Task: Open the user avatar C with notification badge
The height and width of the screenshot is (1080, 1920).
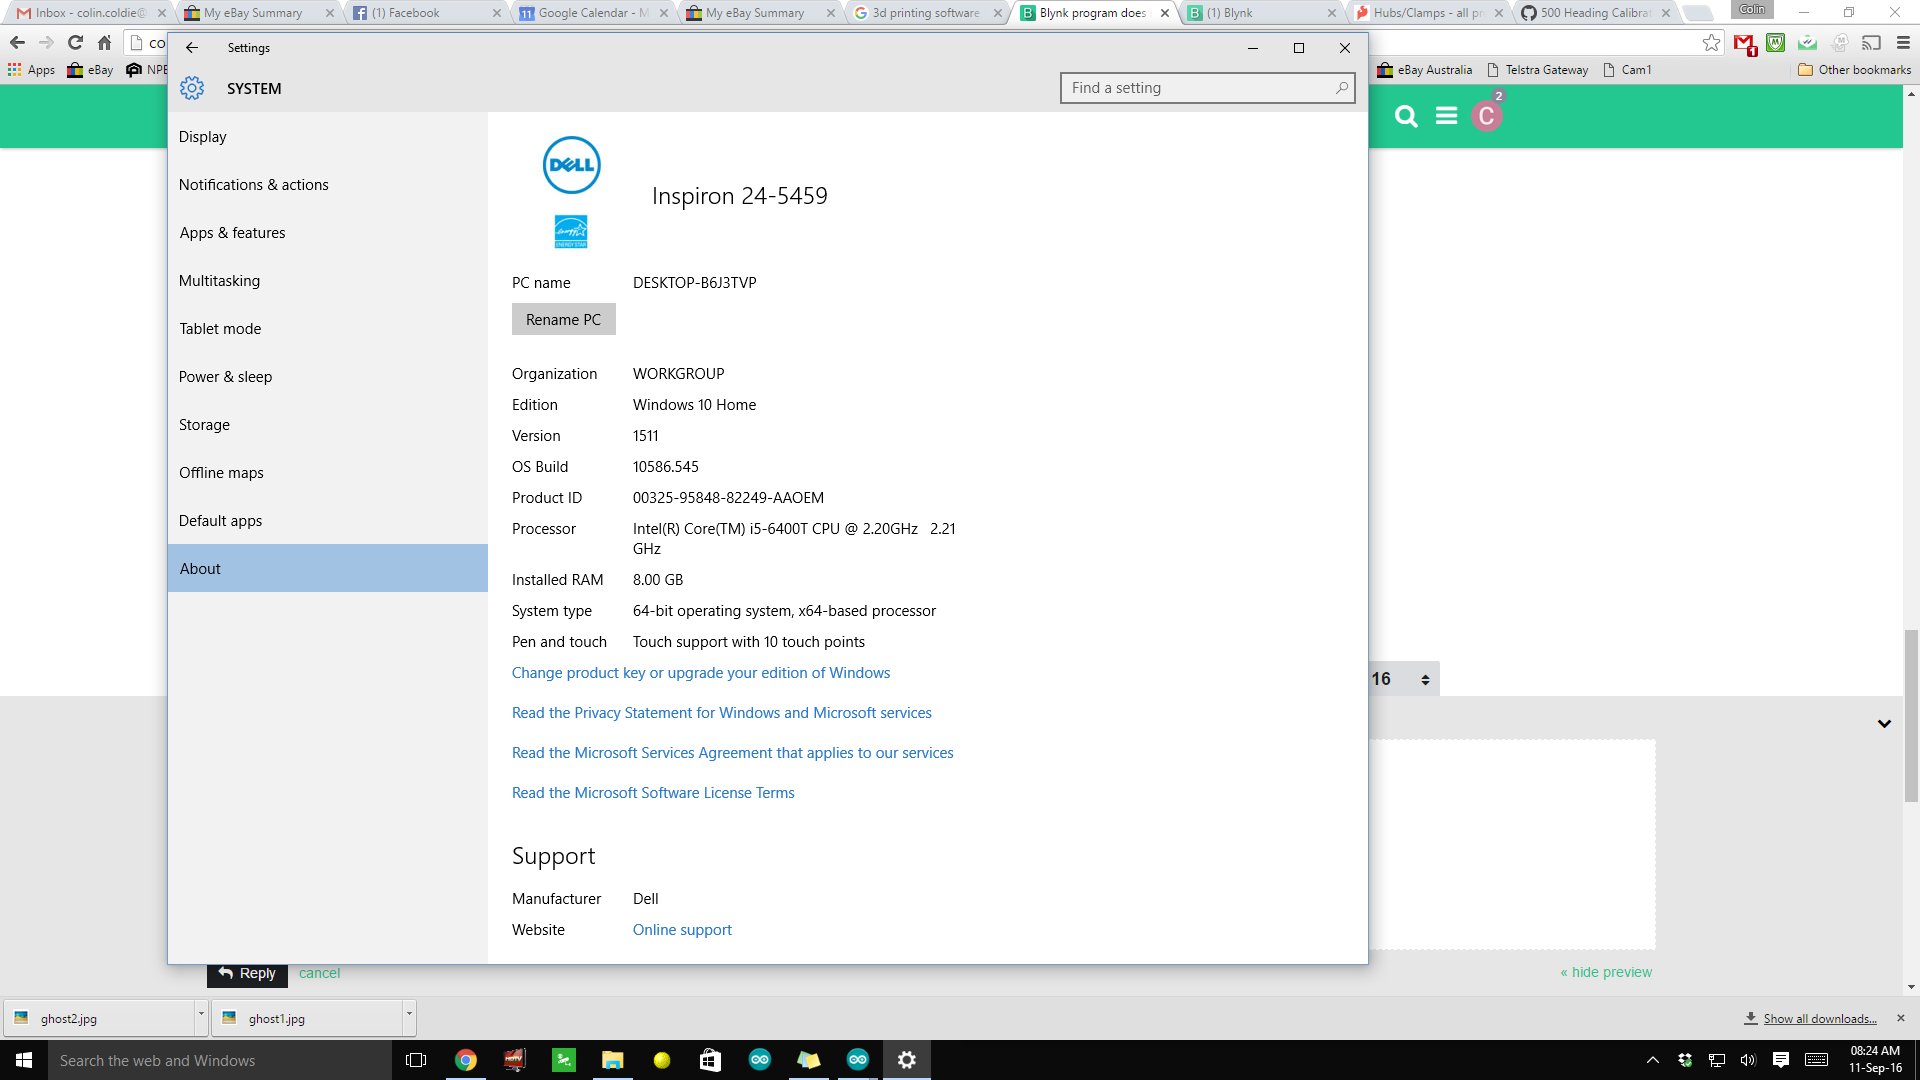Action: pos(1486,116)
